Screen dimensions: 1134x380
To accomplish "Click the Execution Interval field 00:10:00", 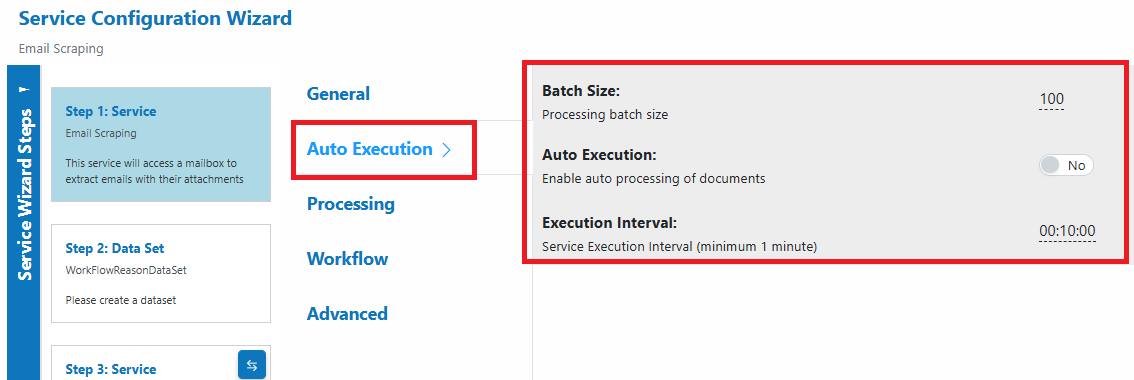I will click(x=1067, y=232).
